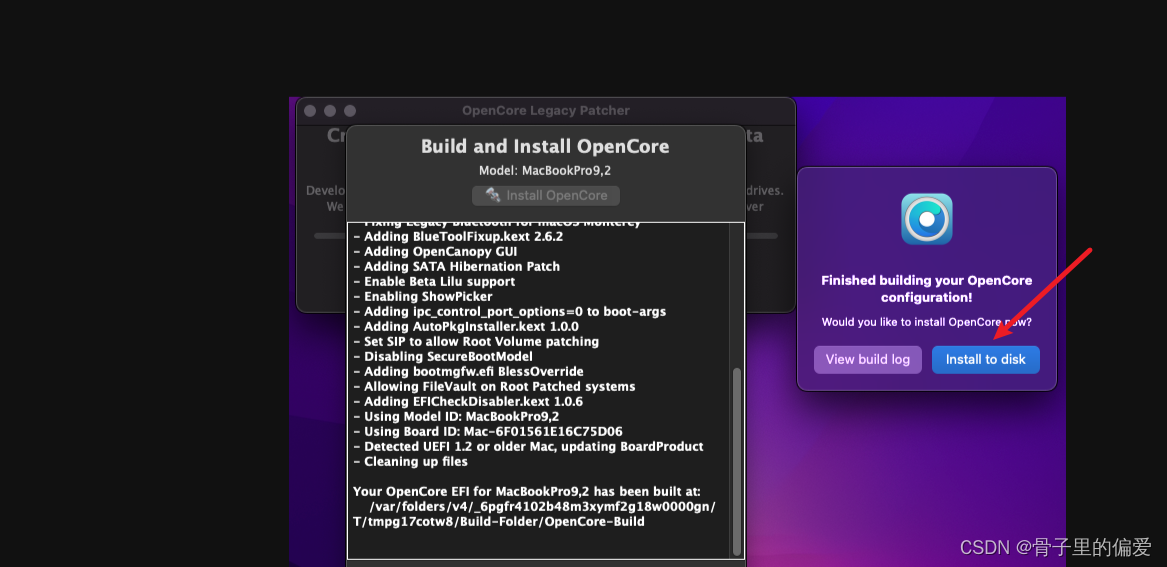
Task: Select line Adding AutoPkgInstaller.kext 1.0.0
Action: [x=466, y=327]
